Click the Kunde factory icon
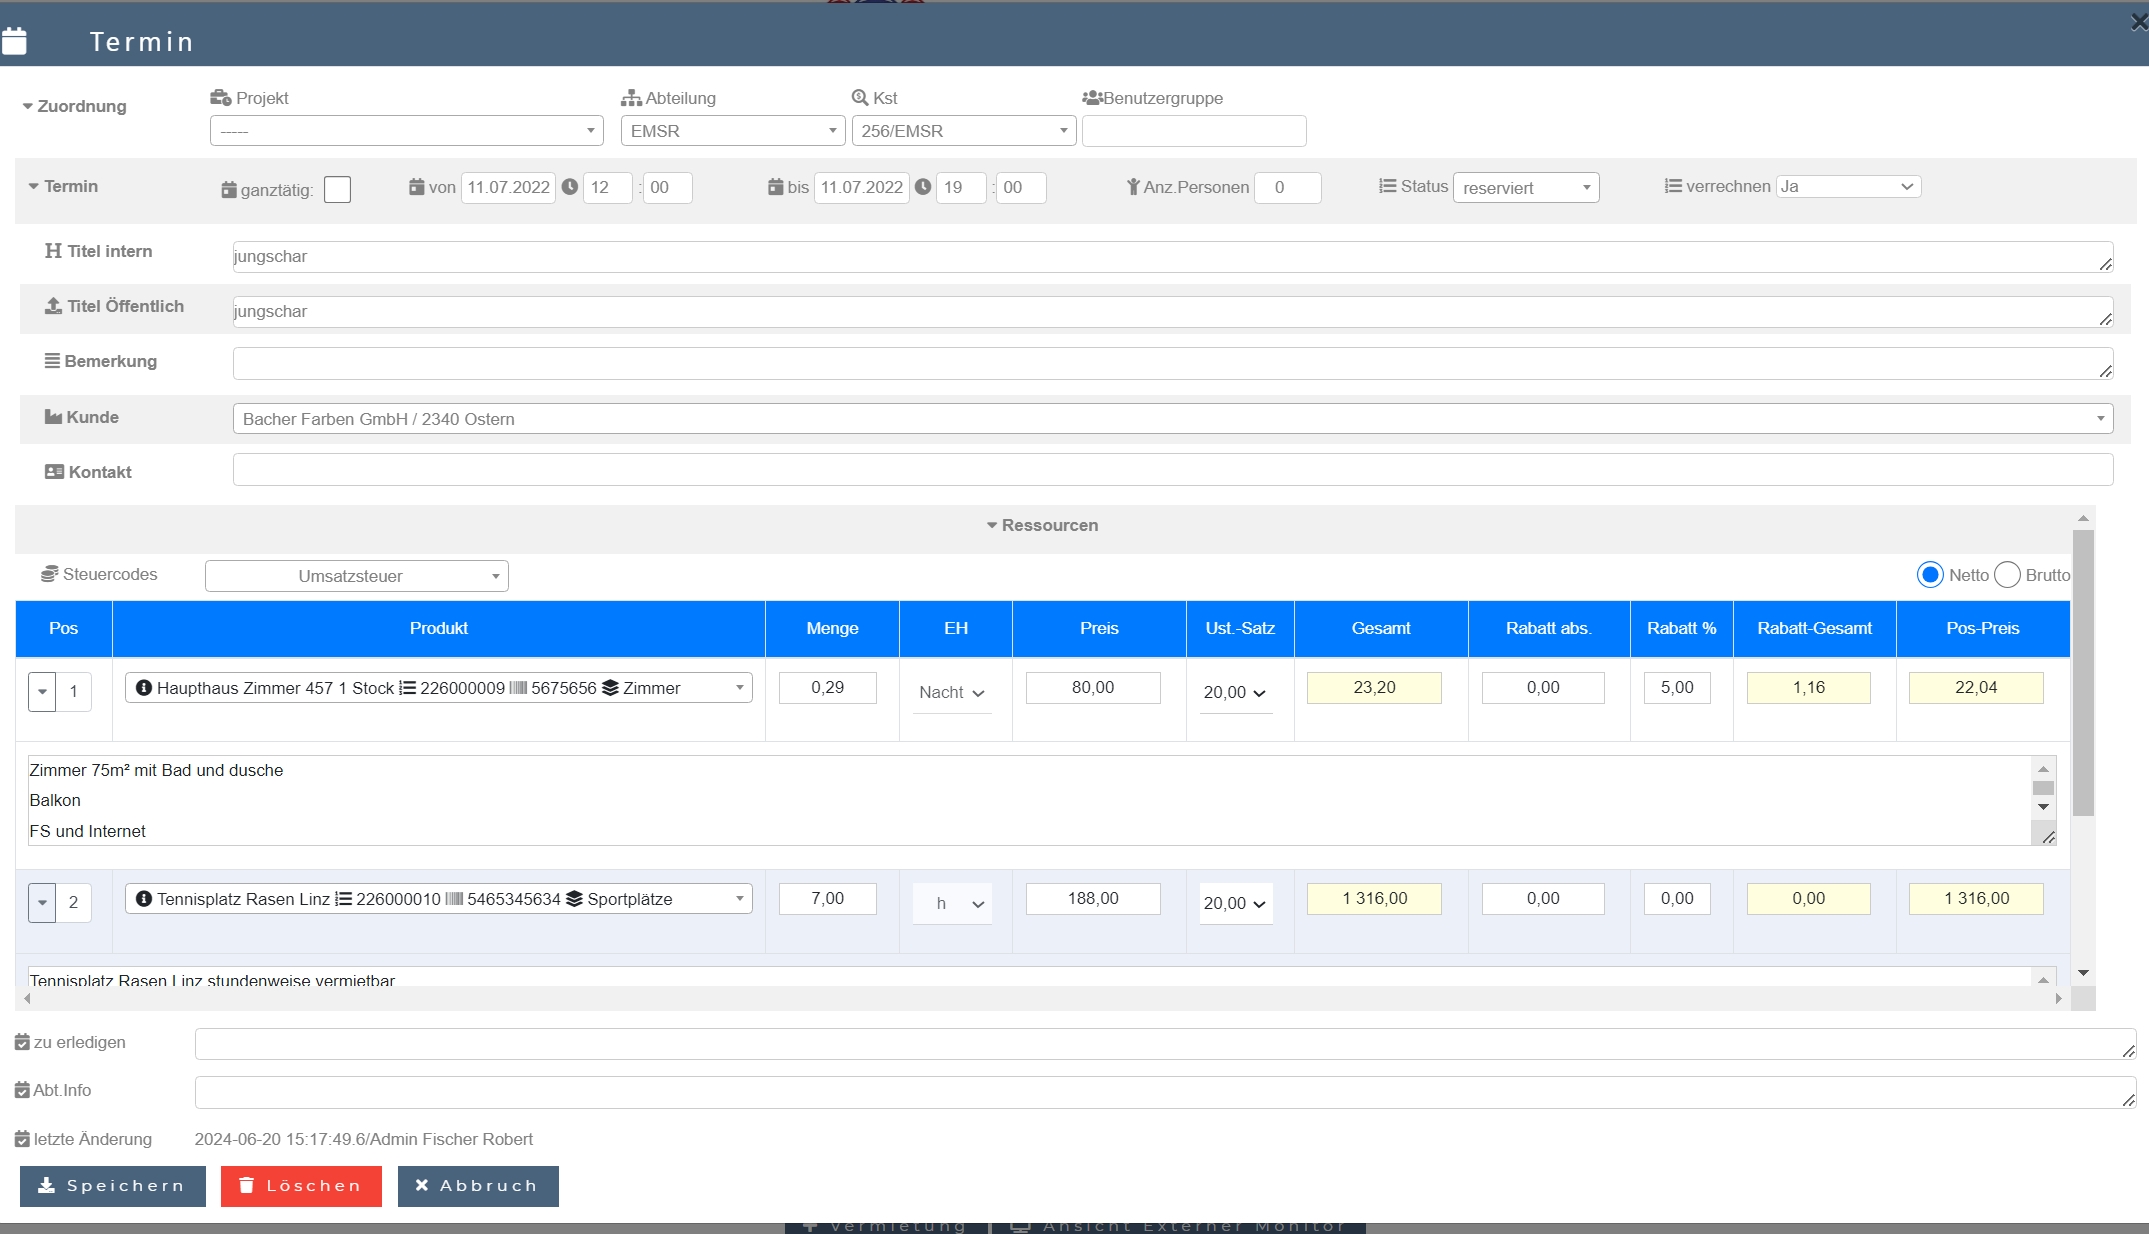This screenshot has height=1234, width=2149. pos(53,417)
